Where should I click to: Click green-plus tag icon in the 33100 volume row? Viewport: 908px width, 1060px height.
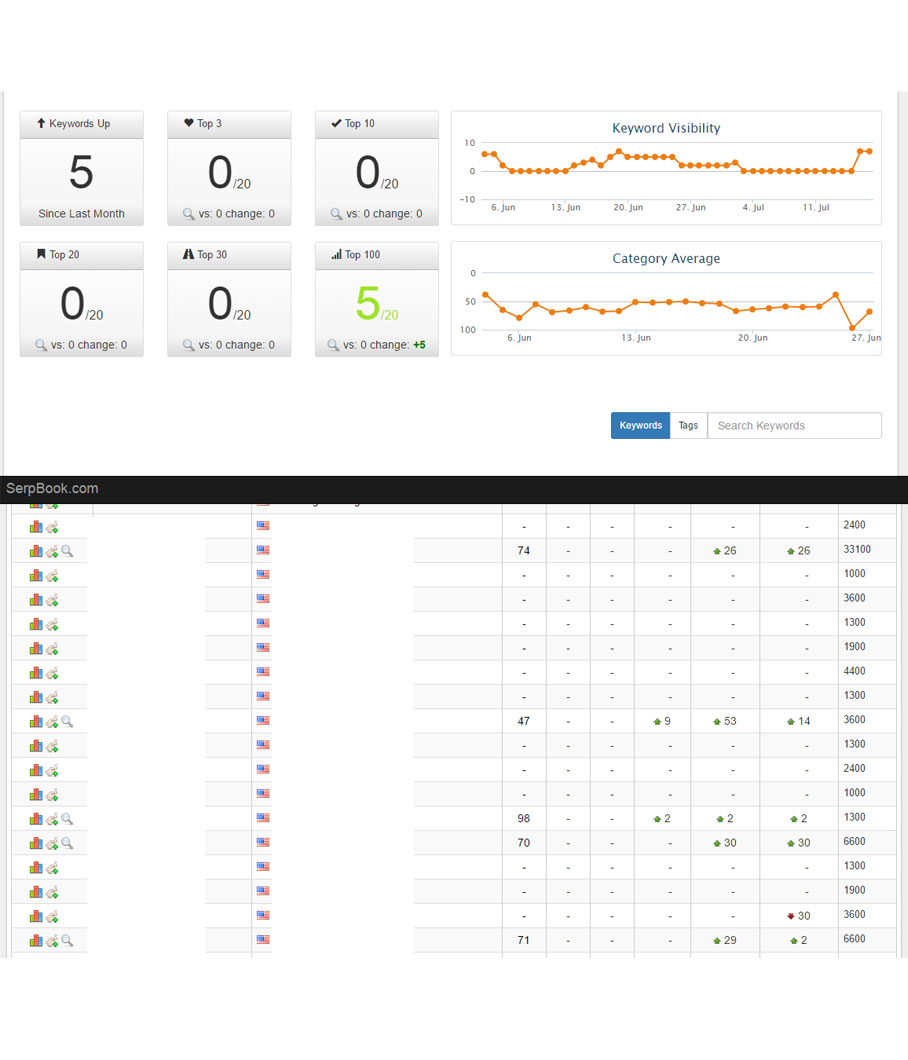[52, 551]
